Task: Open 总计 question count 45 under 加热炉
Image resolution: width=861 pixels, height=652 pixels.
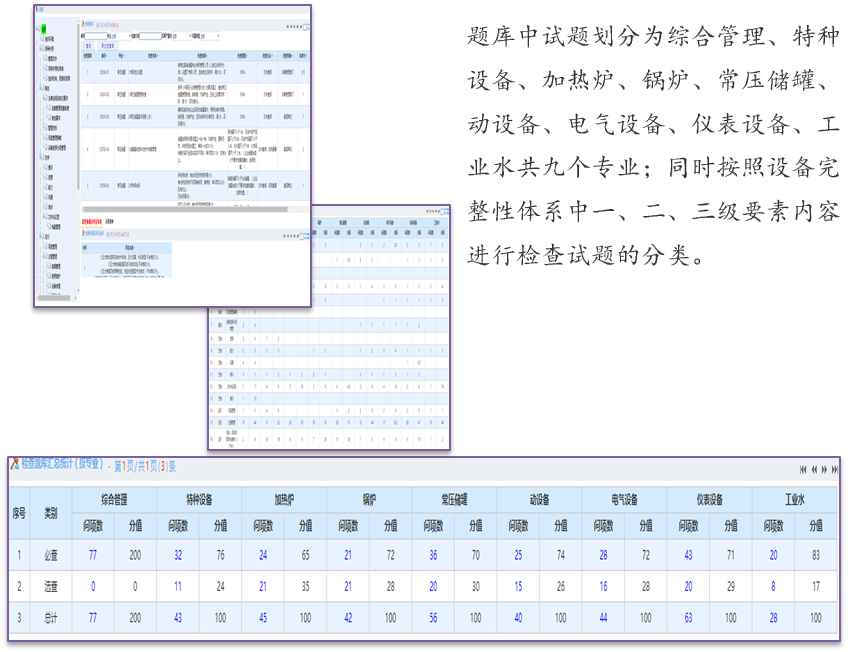Action: pyautogui.click(x=263, y=618)
